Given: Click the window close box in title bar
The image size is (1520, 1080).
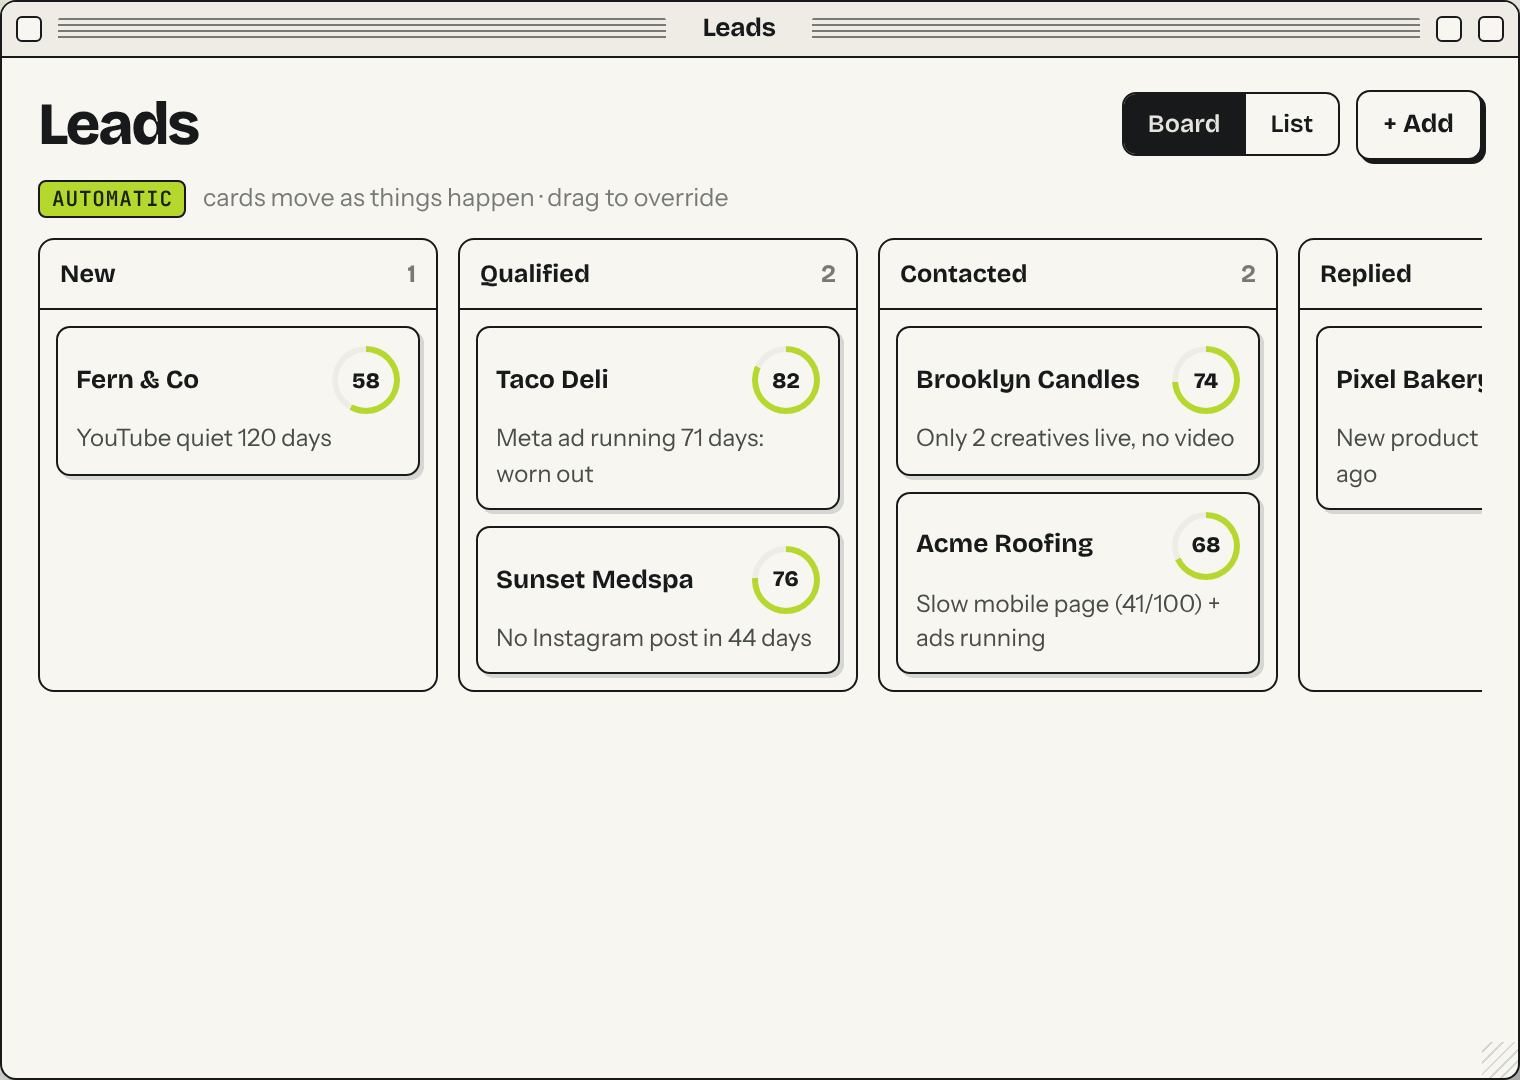Looking at the screenshot, I should click(30, 29).
